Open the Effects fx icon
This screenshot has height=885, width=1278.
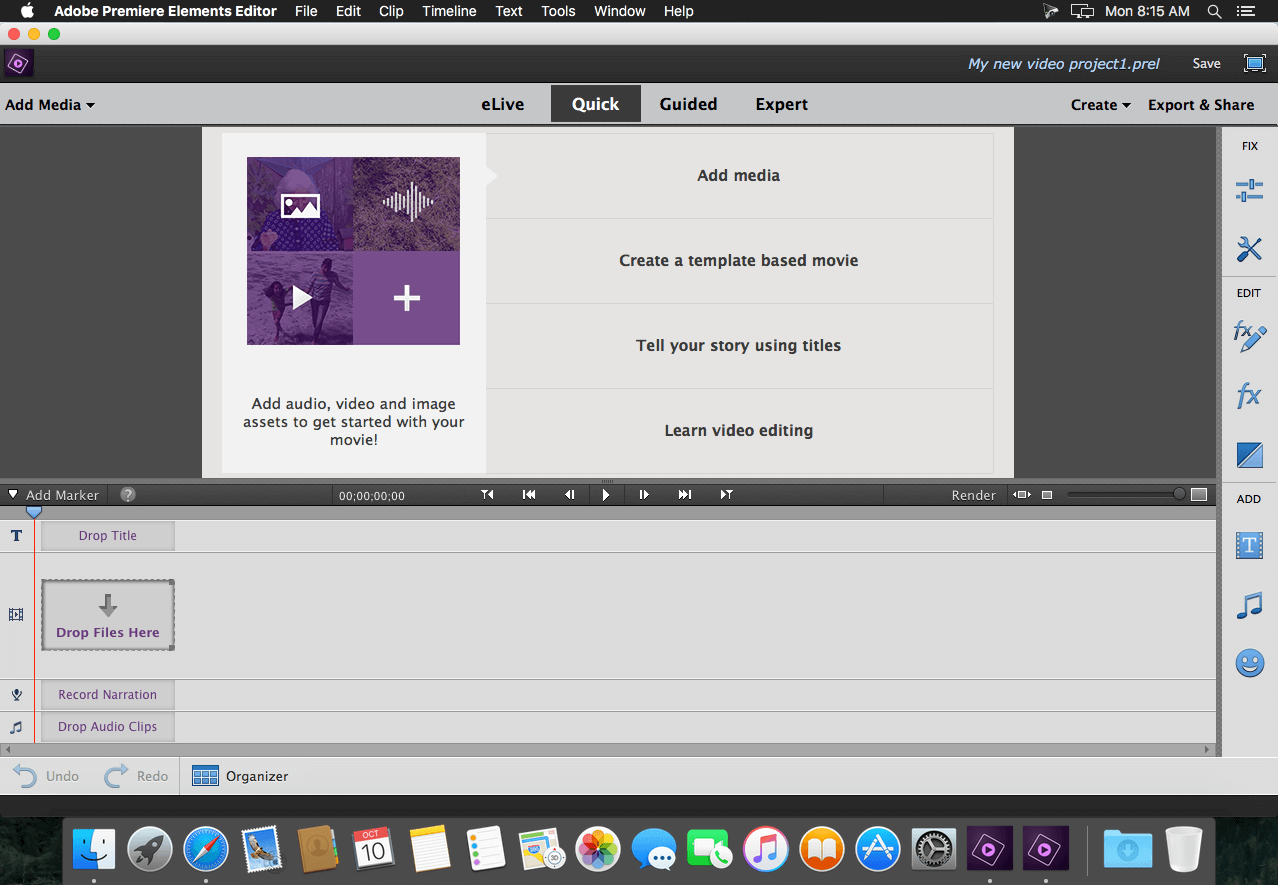[1249, 396]
